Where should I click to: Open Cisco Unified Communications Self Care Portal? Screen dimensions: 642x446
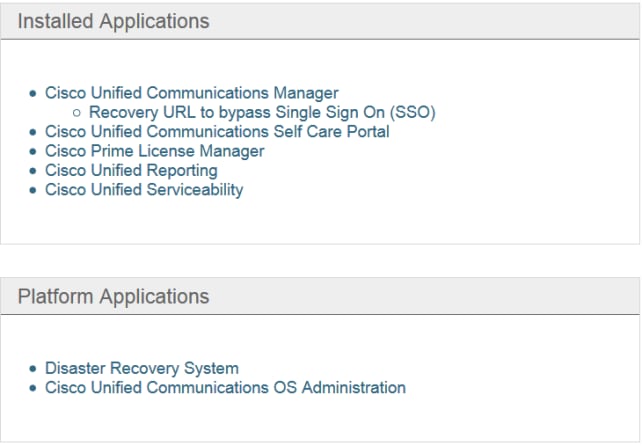[x=217, y=131]
